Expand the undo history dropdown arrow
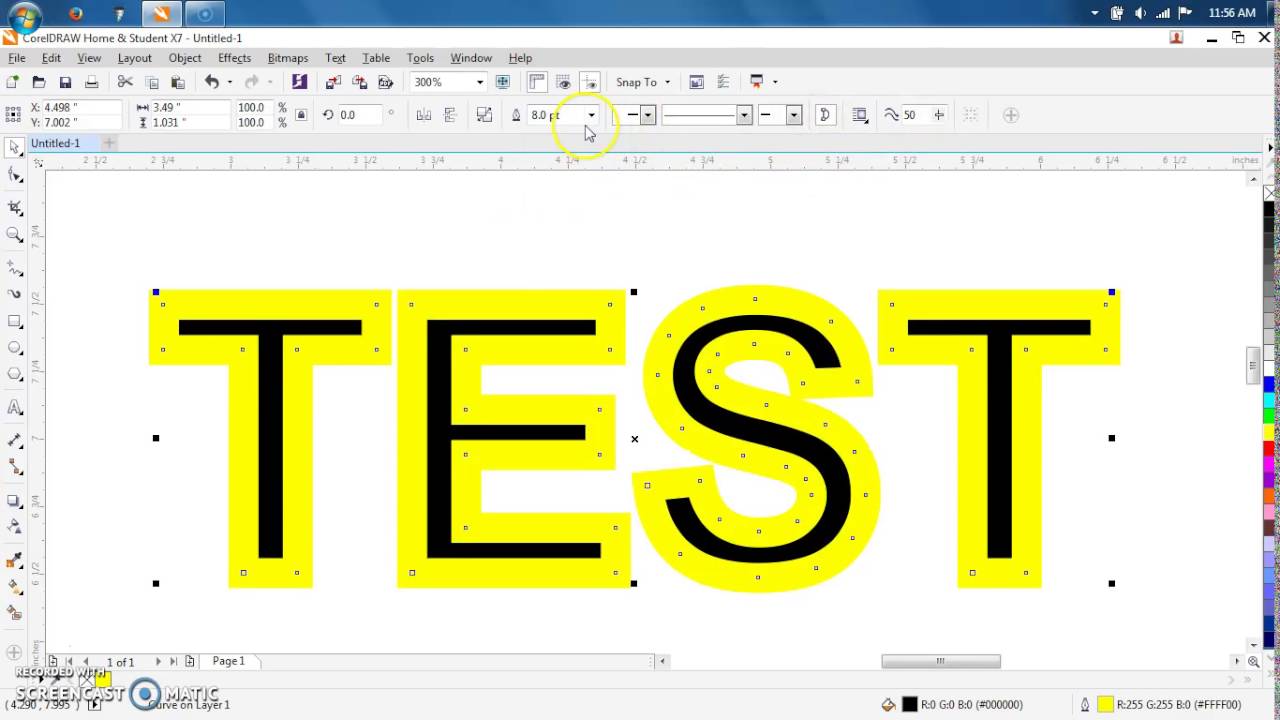Image resolution: width=1280 pixels, height=720 pixels. tap(229, 82)
